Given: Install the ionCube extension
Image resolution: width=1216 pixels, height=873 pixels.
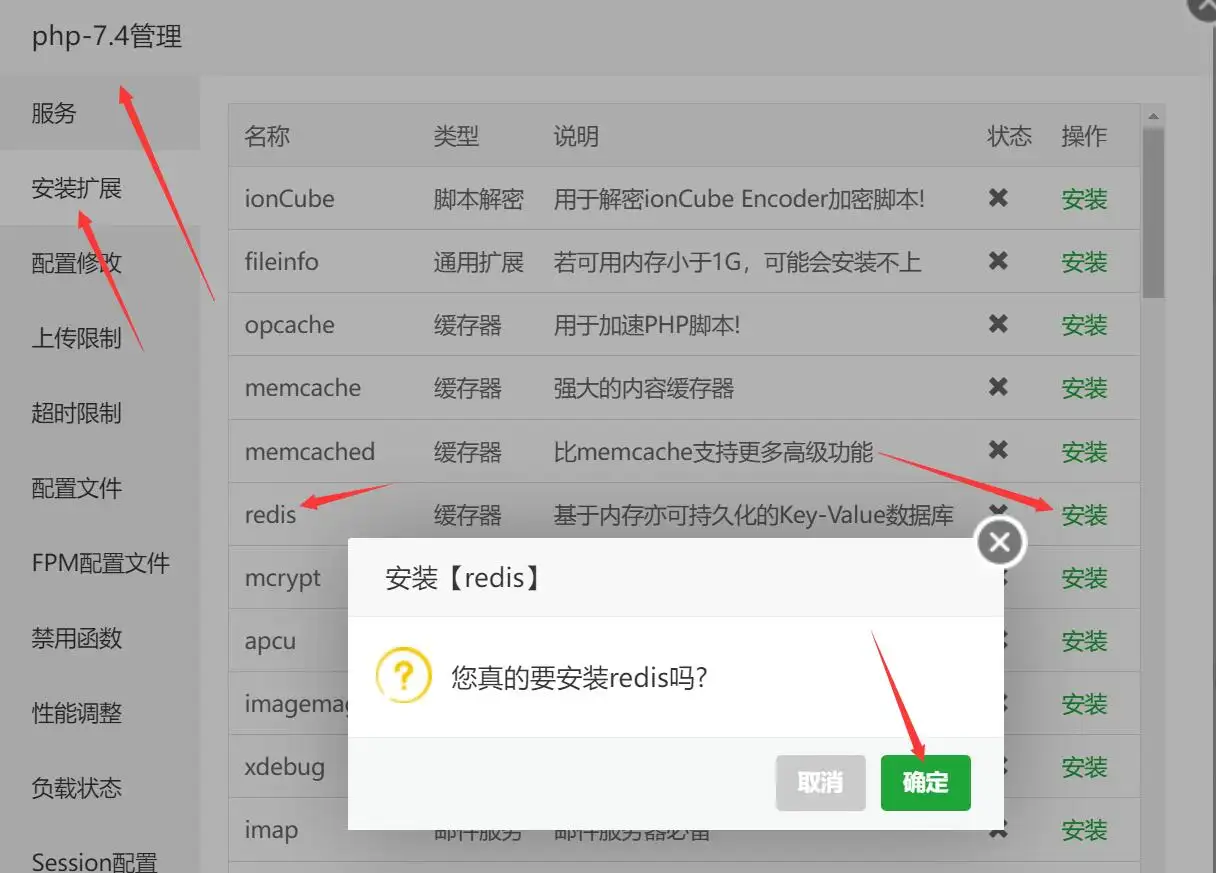Looking at the screenshot, I should (x=1084, y=199).
